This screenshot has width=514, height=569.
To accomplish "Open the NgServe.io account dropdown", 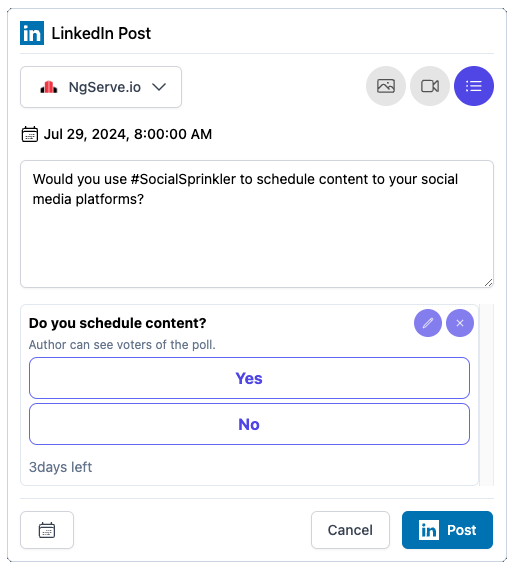I will (101, 87).
